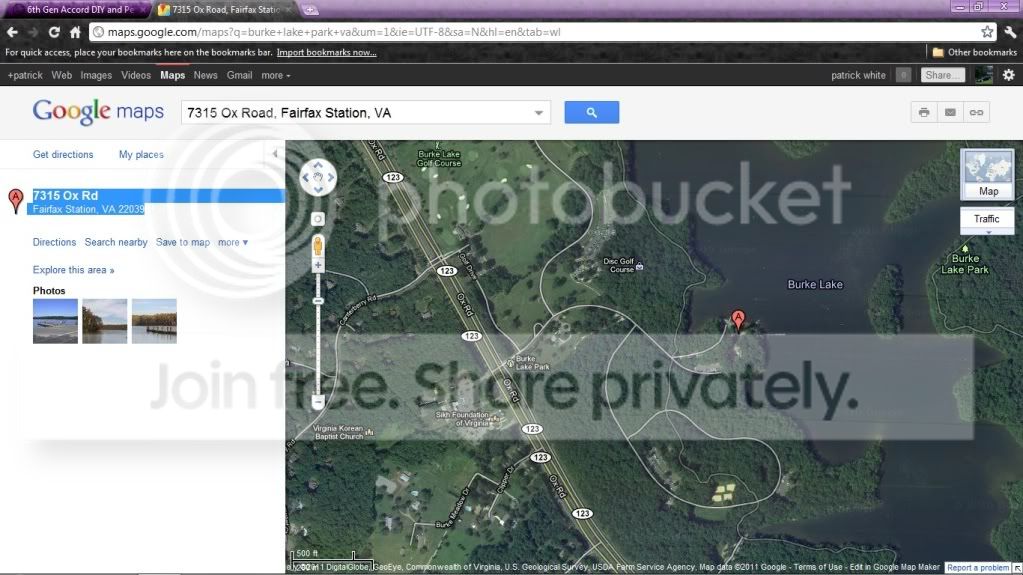Open the Other bookmarks folder

point(975,52)
